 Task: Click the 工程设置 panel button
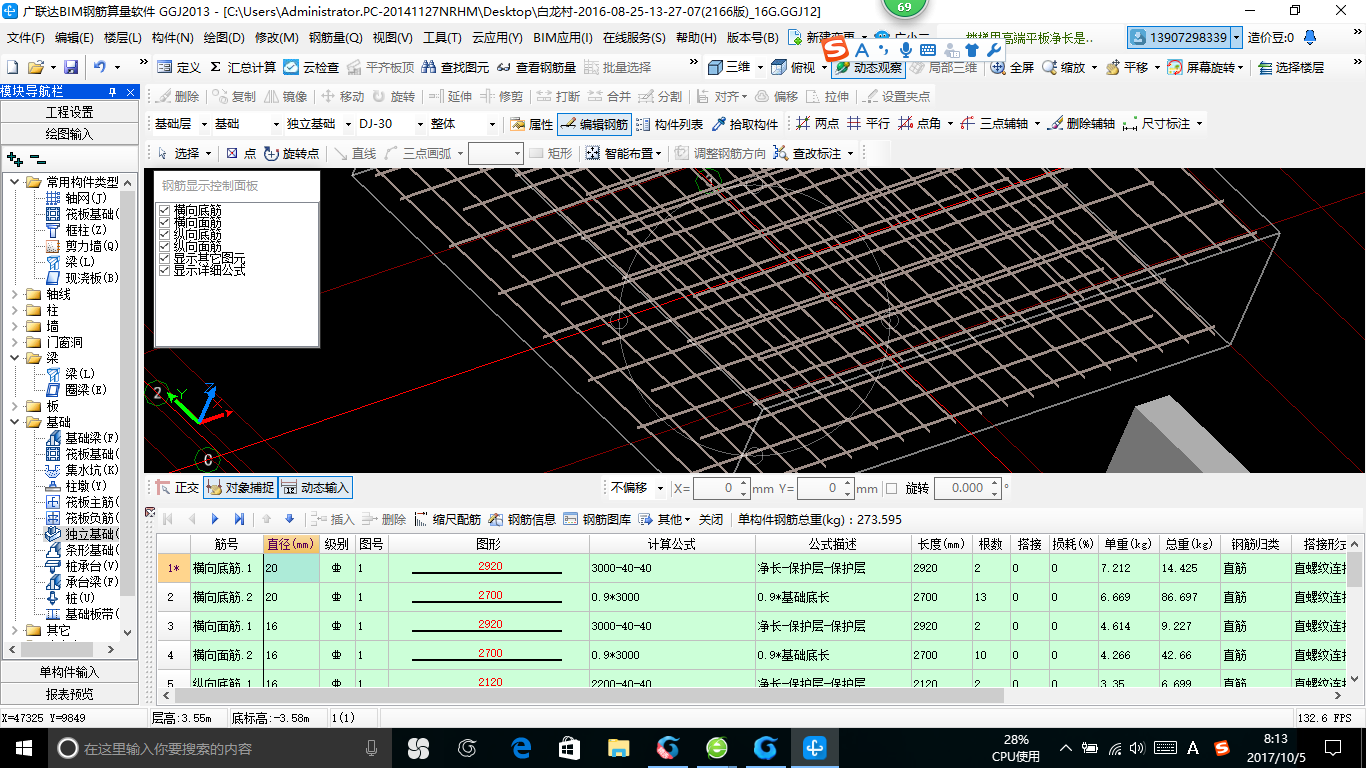pyautogui.click(x=69, y=112)
